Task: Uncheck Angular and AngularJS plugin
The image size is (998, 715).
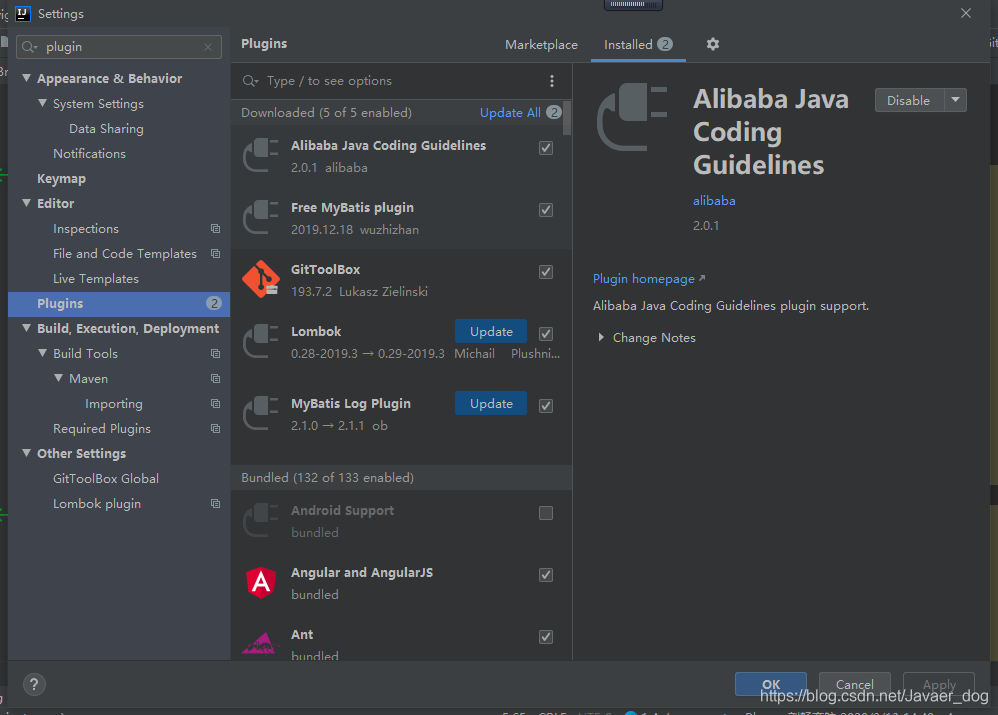Action: (545, 575)
